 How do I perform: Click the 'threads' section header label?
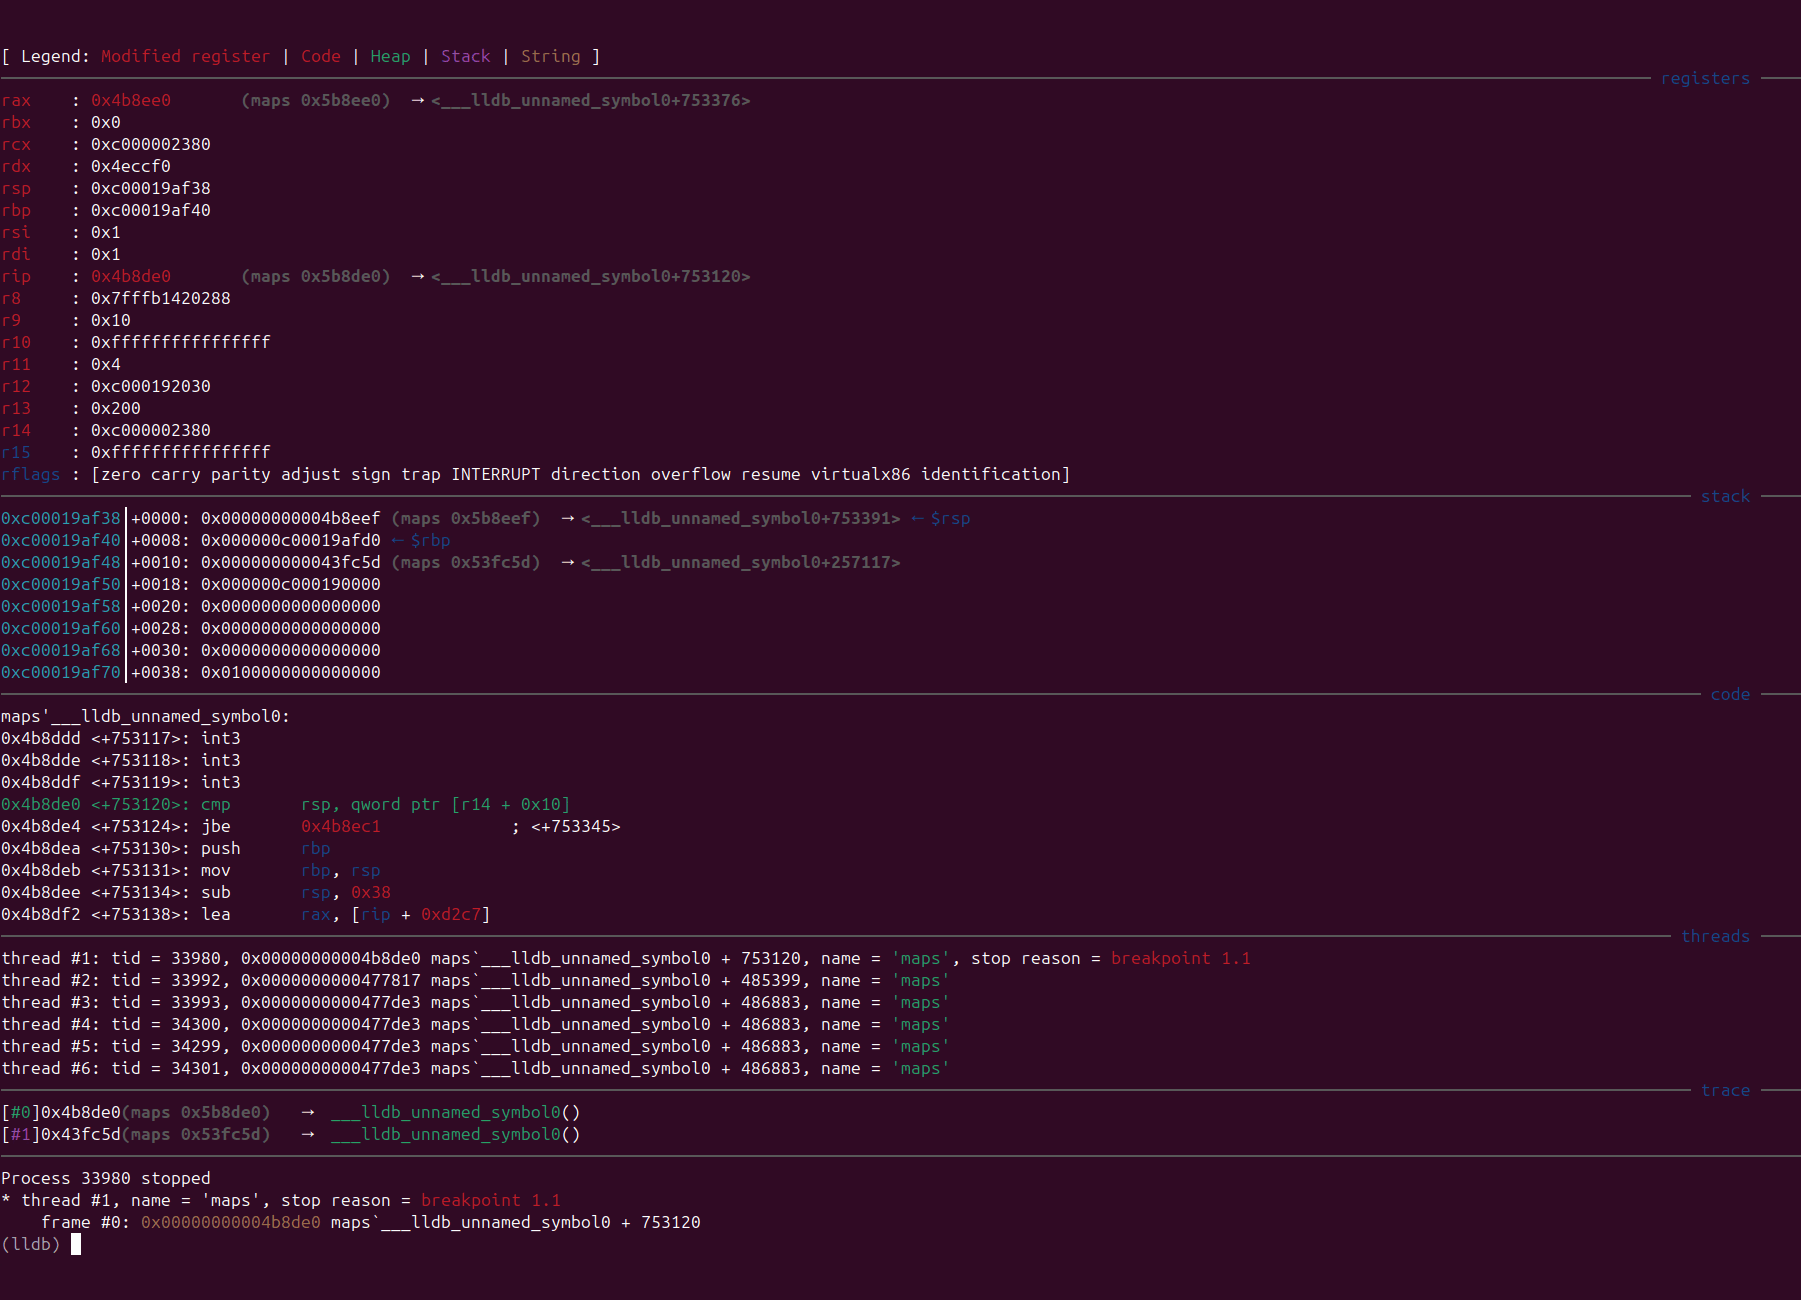tap(1715, 936)
